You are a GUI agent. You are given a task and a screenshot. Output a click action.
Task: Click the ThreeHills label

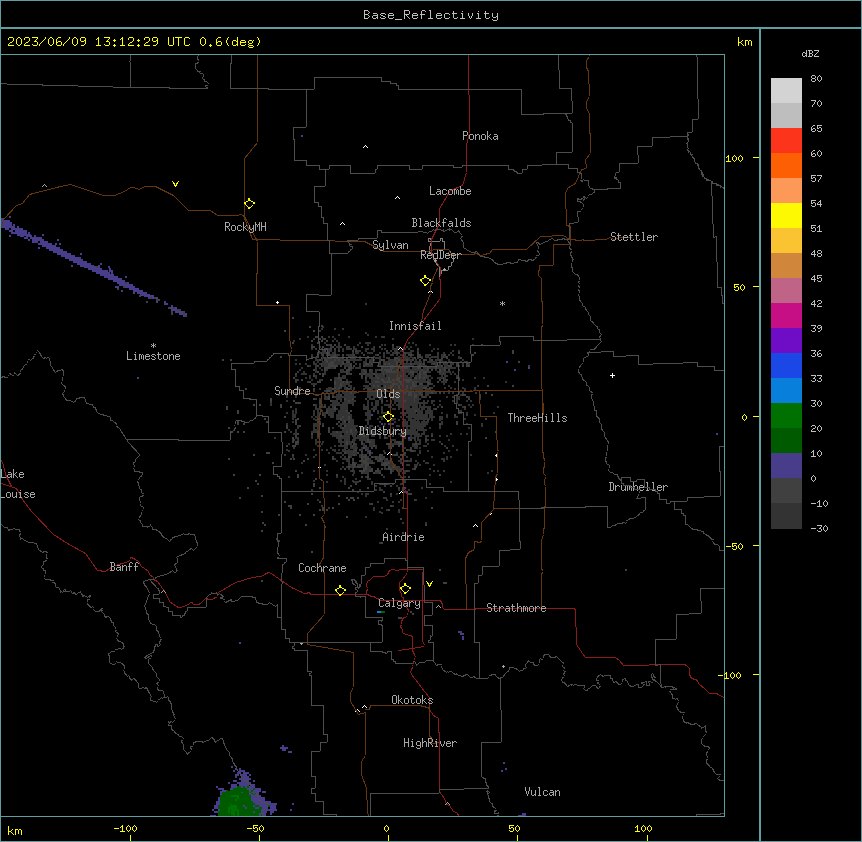[537, 418]
